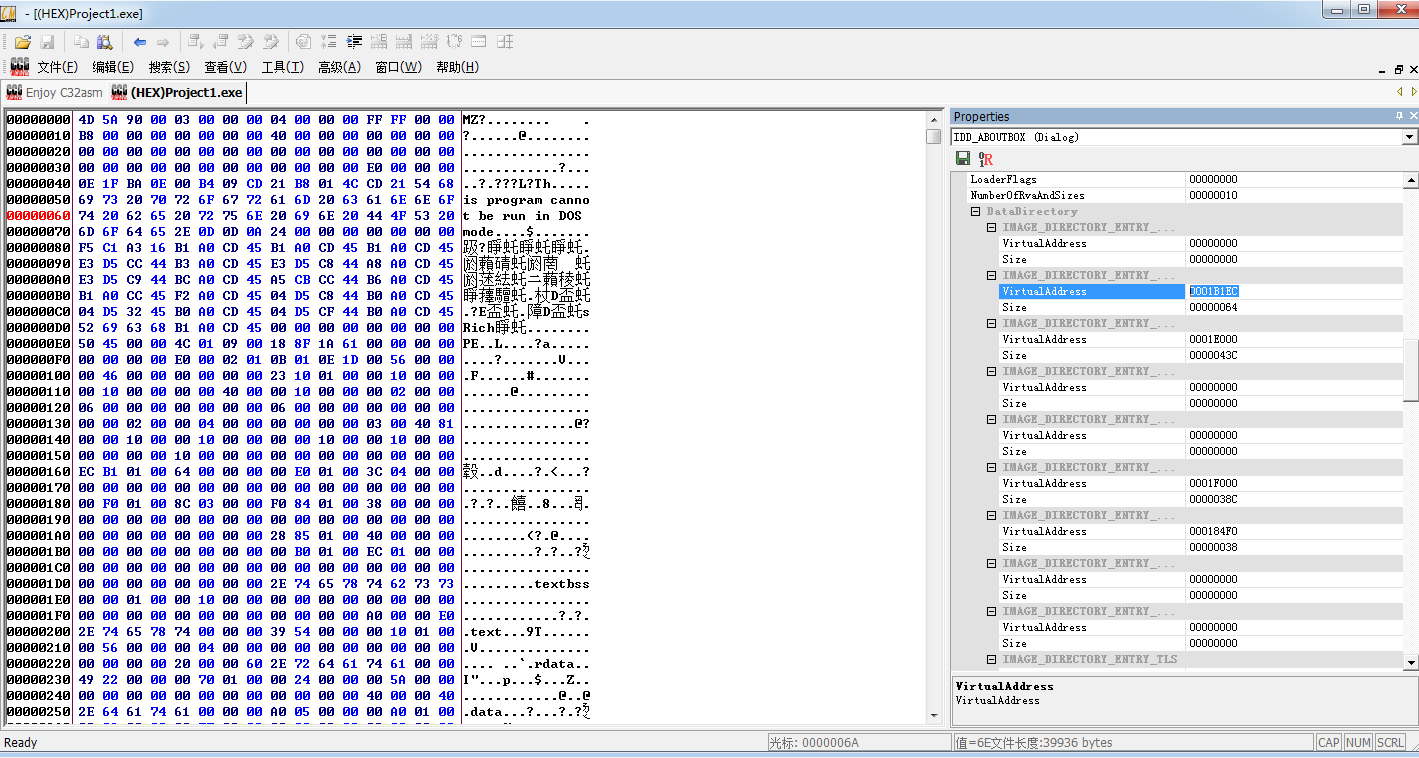Image resolution: width=1419 pixels, height=758 pixels.
Task: Collapse the entry containing VirtualAddress 0001F000
Action: 992,467
